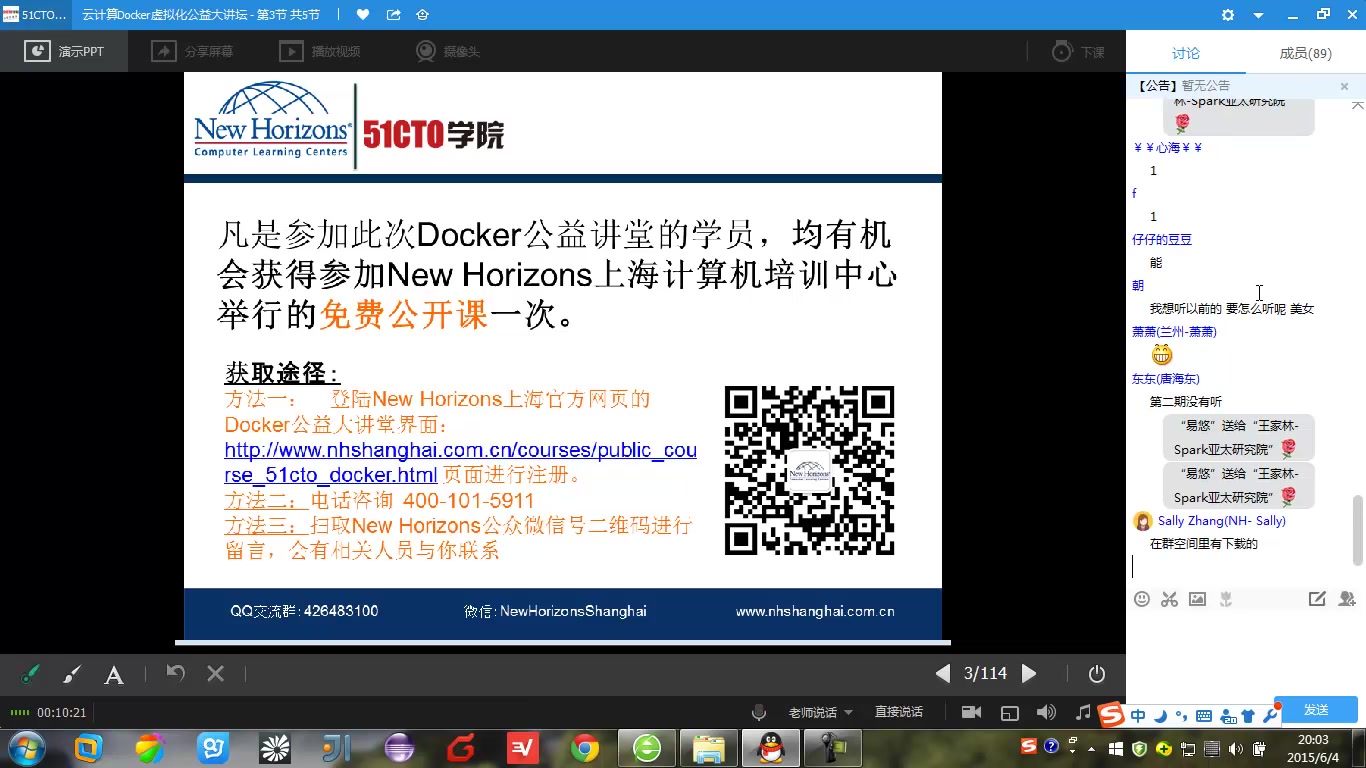
Task: Pick the text annotation tool
Action: point(114,674)
